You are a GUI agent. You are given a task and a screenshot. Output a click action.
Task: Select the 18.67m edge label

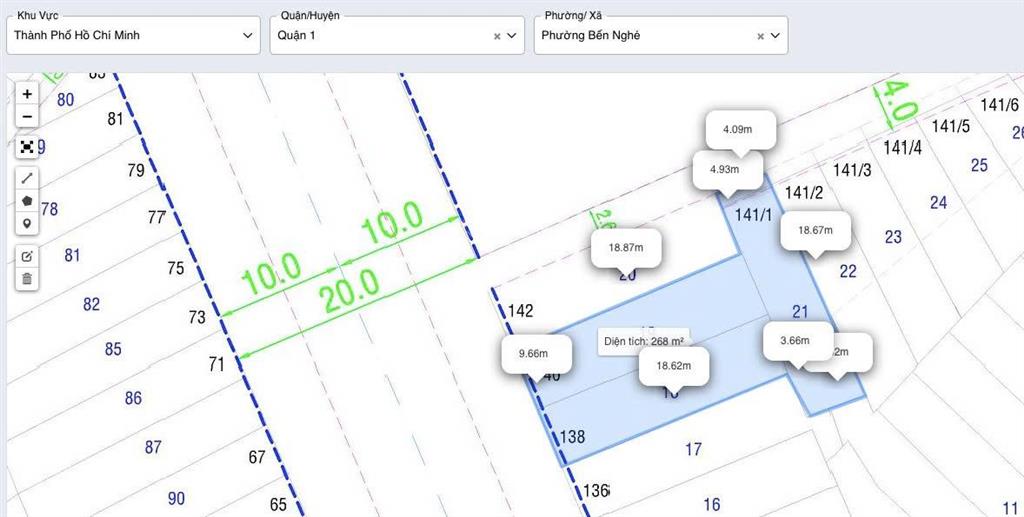[815, 230]
